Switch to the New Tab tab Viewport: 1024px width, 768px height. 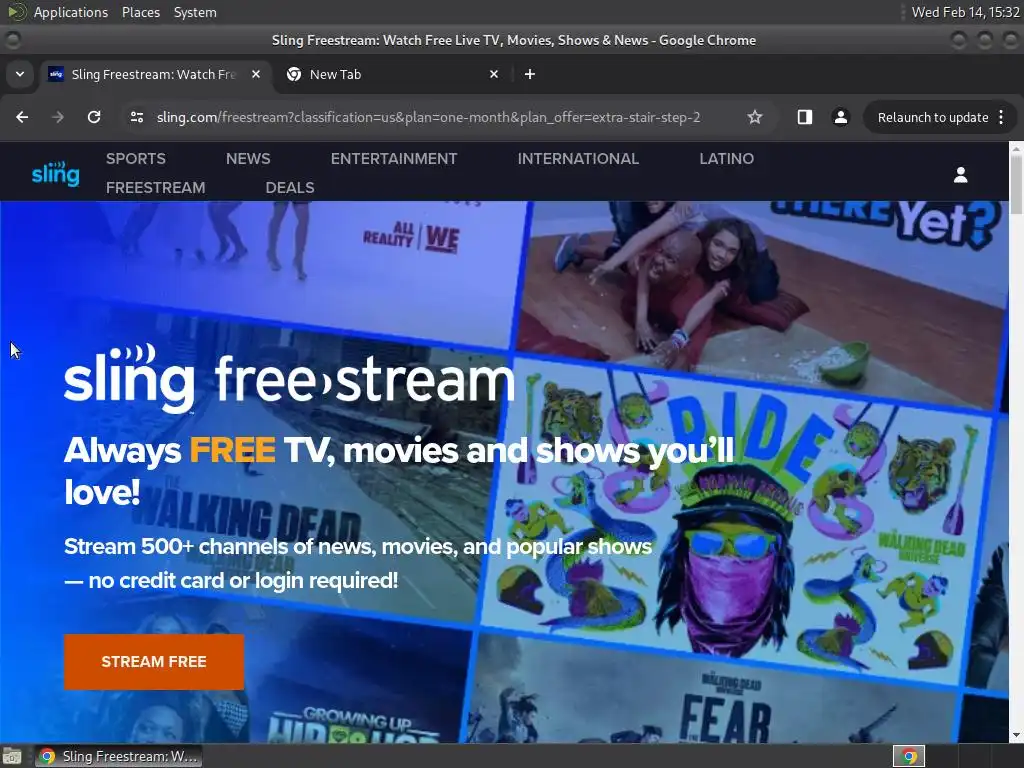tap(392, 74)
